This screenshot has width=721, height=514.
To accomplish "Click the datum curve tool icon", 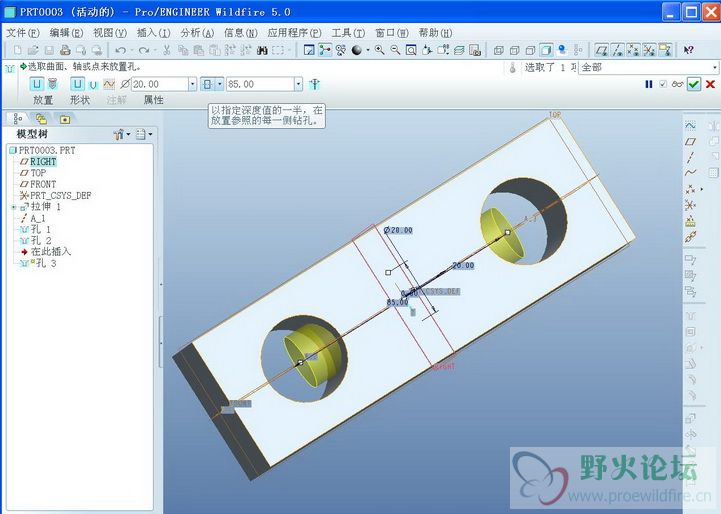I will point(690,173).
